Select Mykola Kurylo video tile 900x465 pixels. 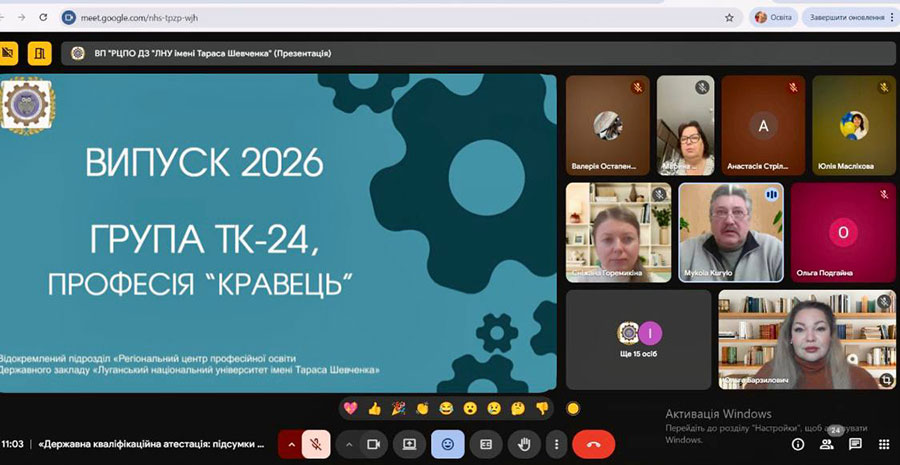click(x=731, y=232)
